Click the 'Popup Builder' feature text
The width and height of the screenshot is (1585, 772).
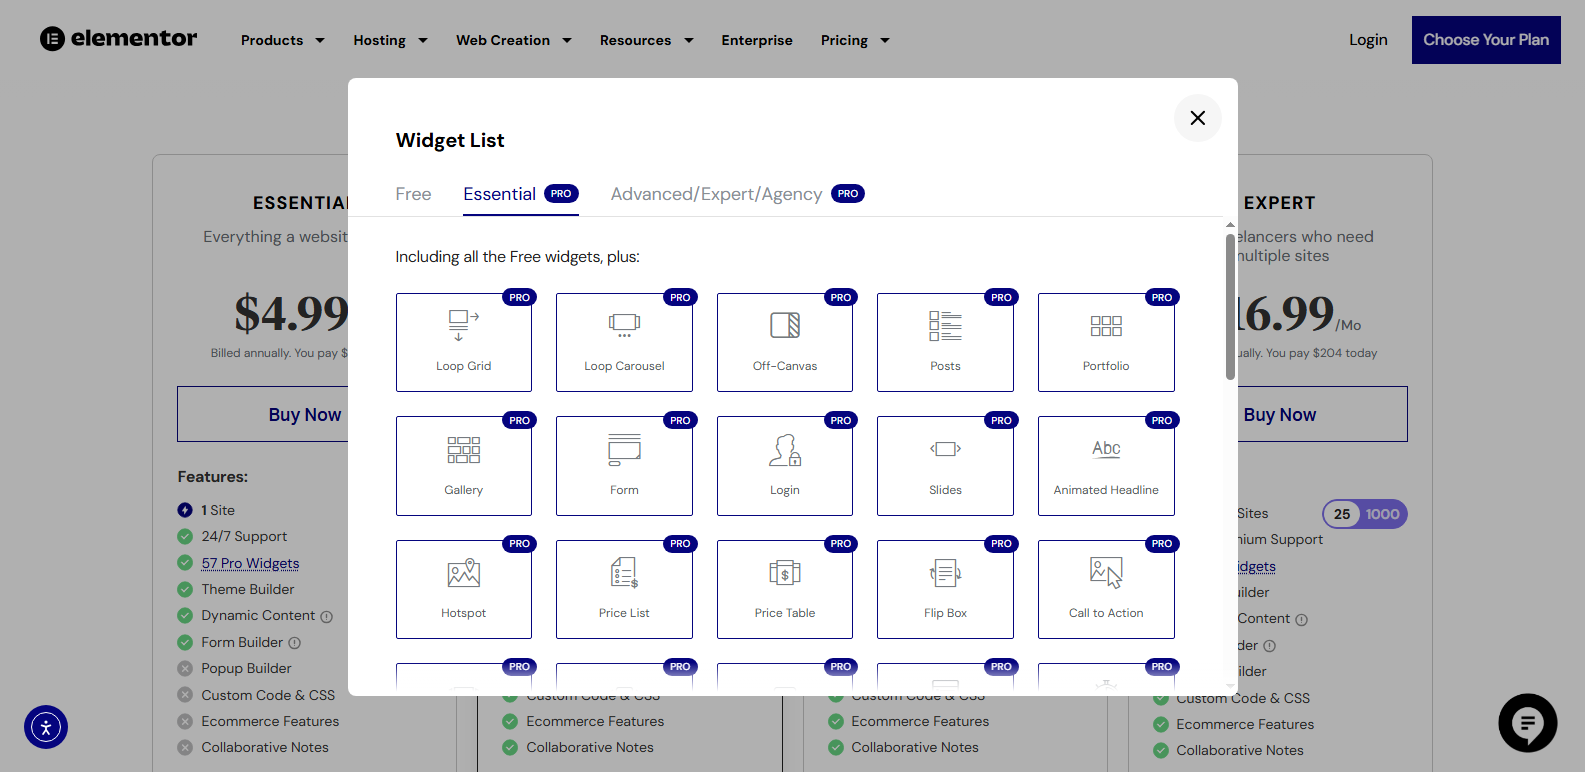pos(246,668)
